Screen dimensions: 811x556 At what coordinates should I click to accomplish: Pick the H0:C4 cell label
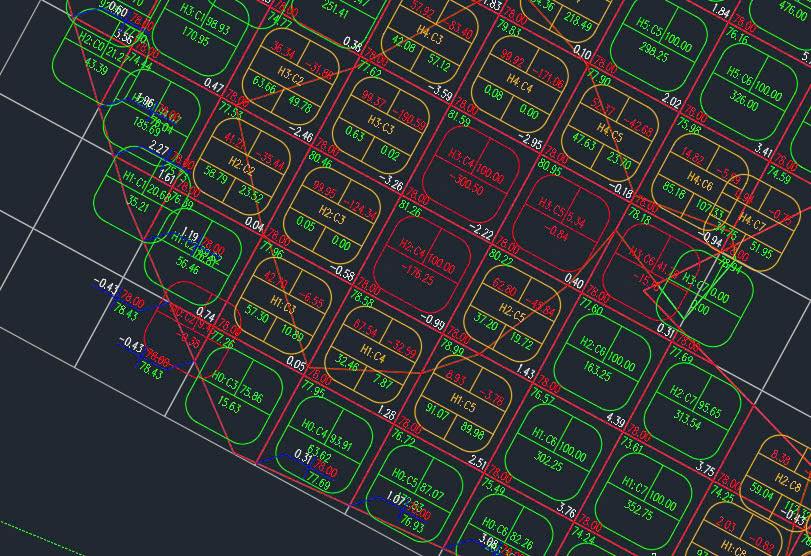(x=315, y=429)
